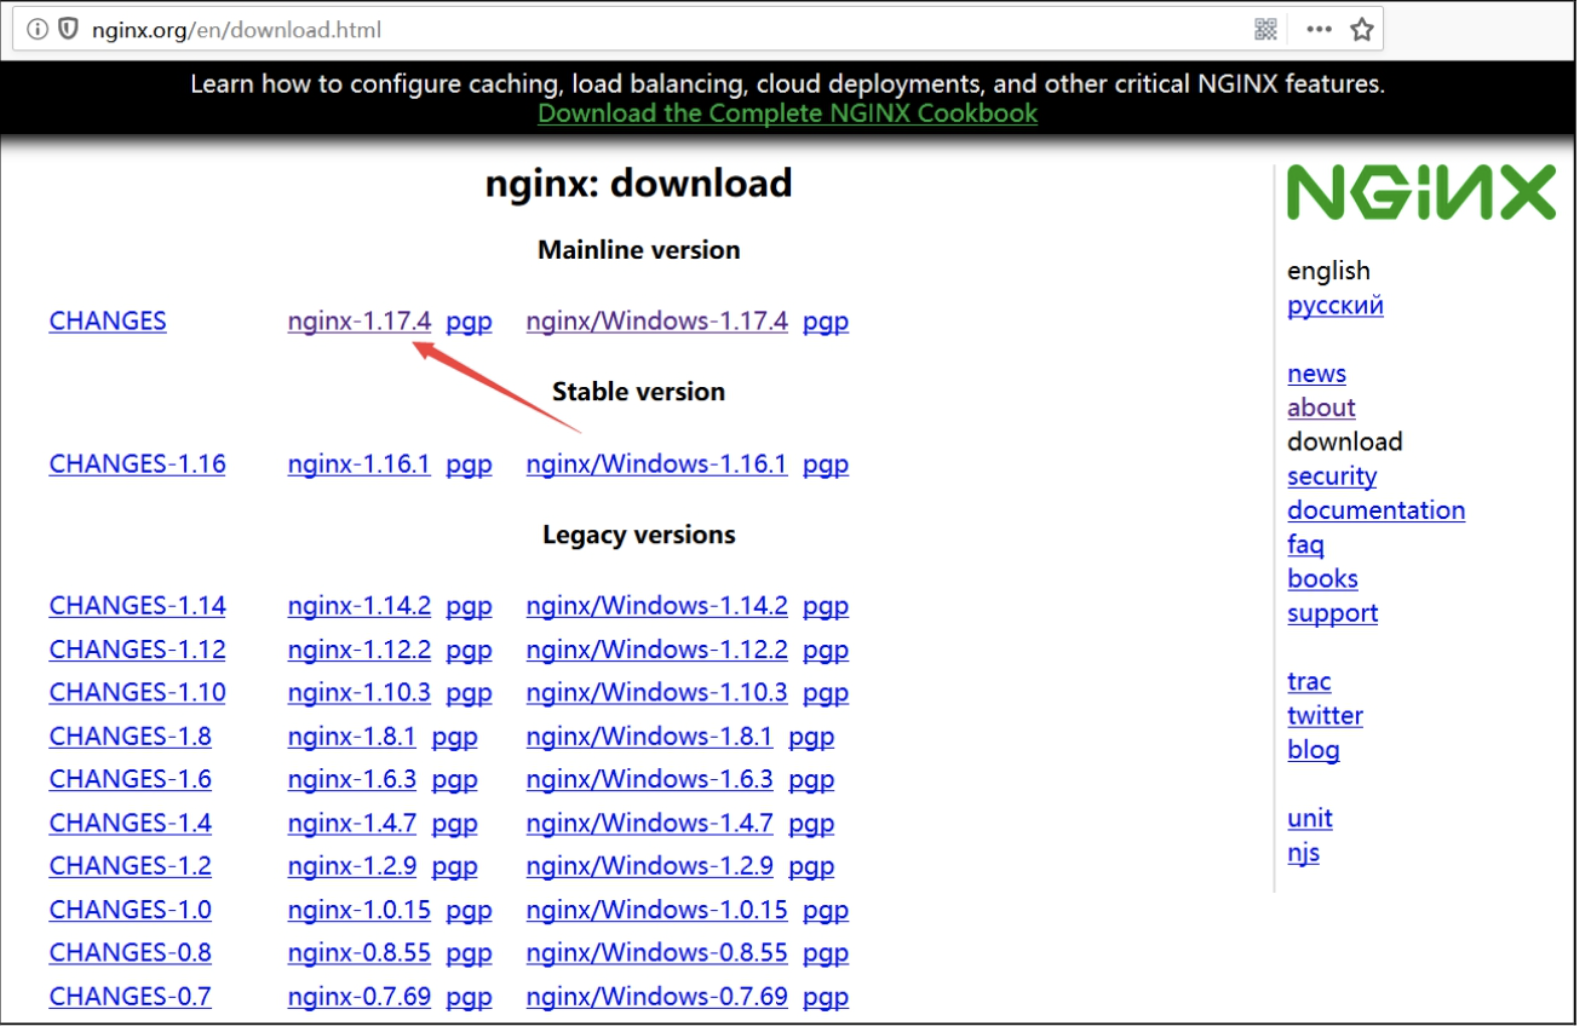Image resolution: width=1578 pixels, height=1026 pixels.
Task: Download nginx/Windows-1.0.15
Action: click(657, 911)
